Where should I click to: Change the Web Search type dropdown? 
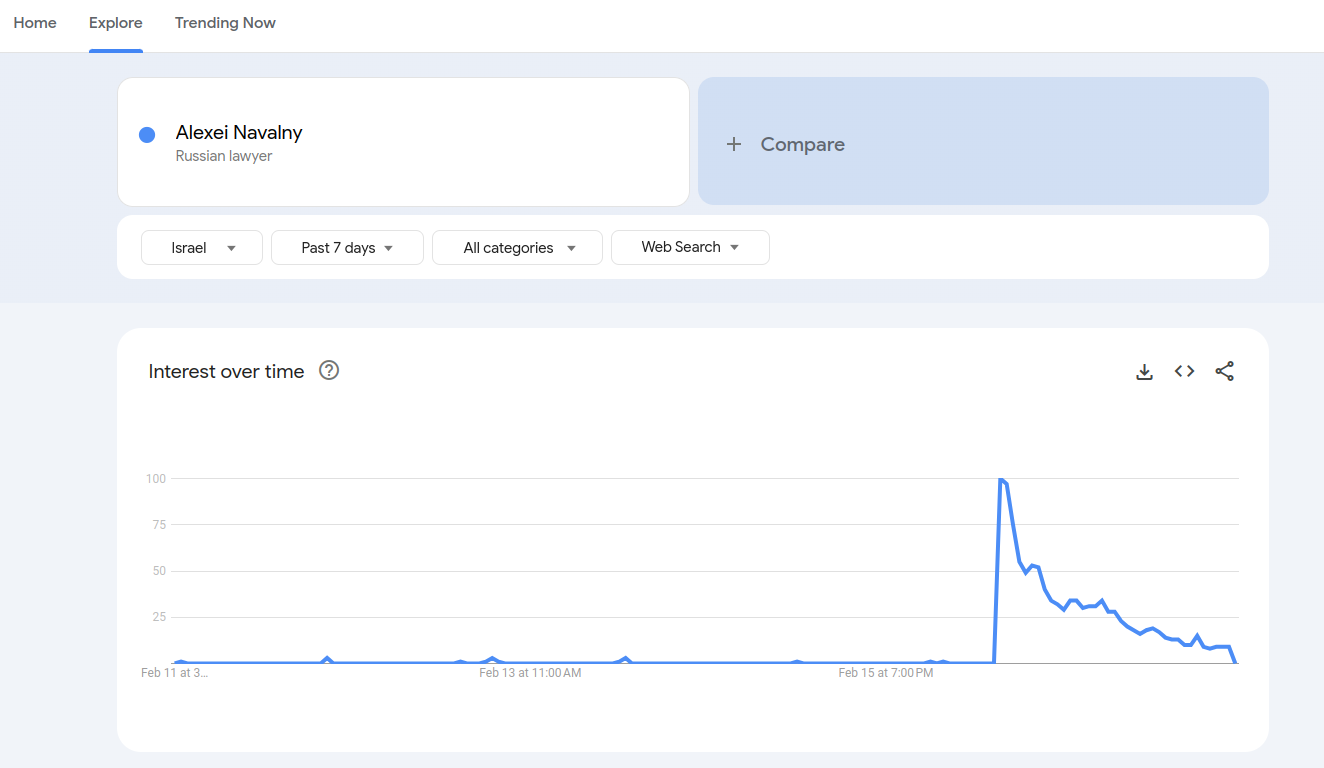coord(690,247)
